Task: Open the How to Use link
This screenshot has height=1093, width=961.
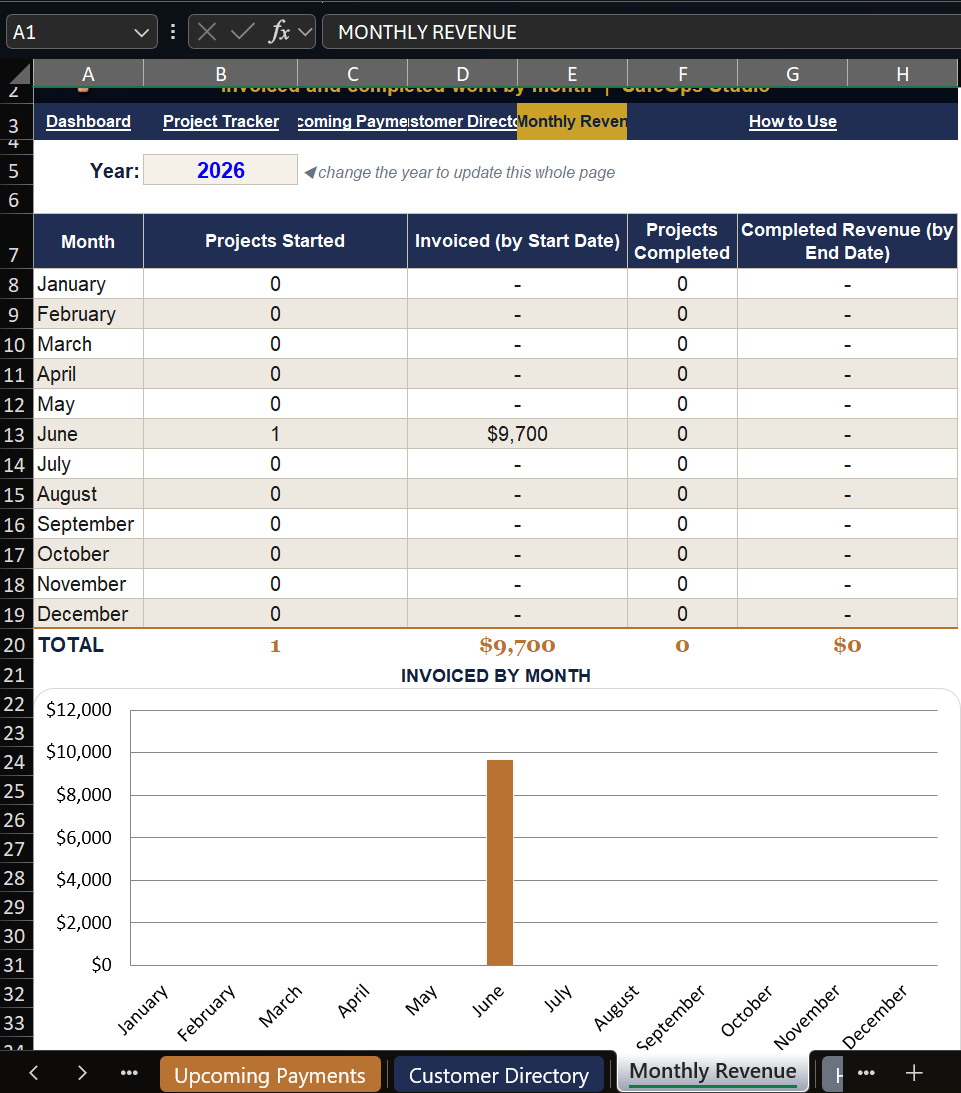Action: 793,121
